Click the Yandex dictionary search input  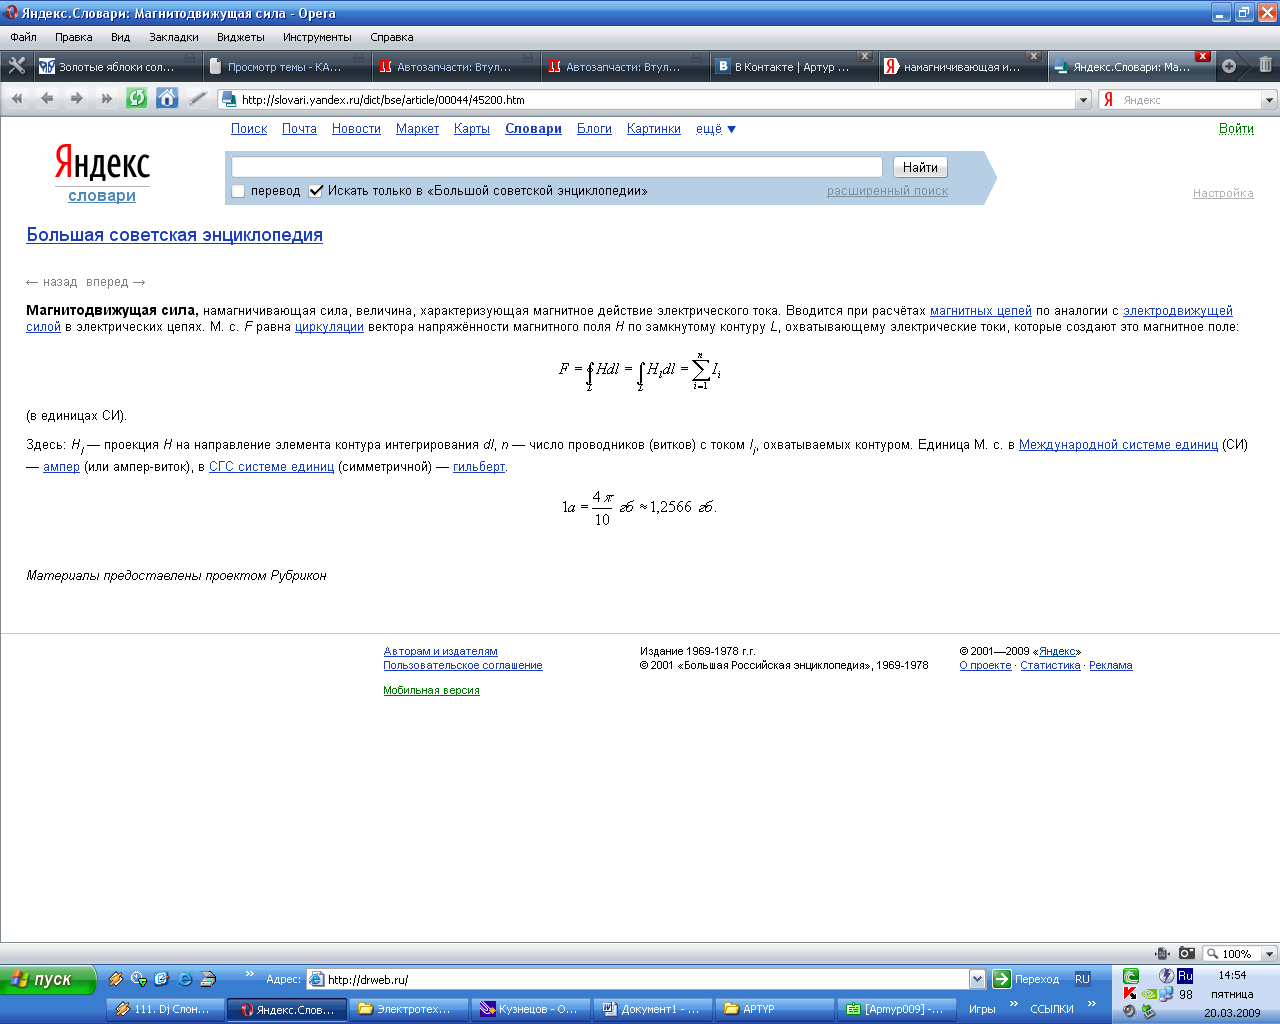[x=557, y=167]
